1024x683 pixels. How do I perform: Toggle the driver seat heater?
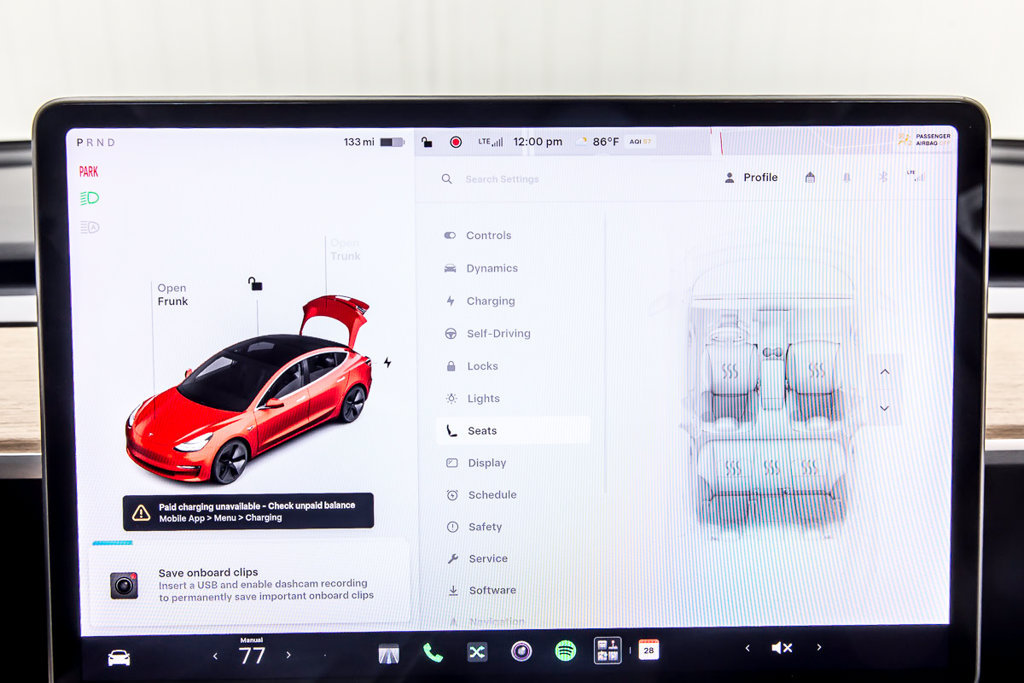click(729, 372)
